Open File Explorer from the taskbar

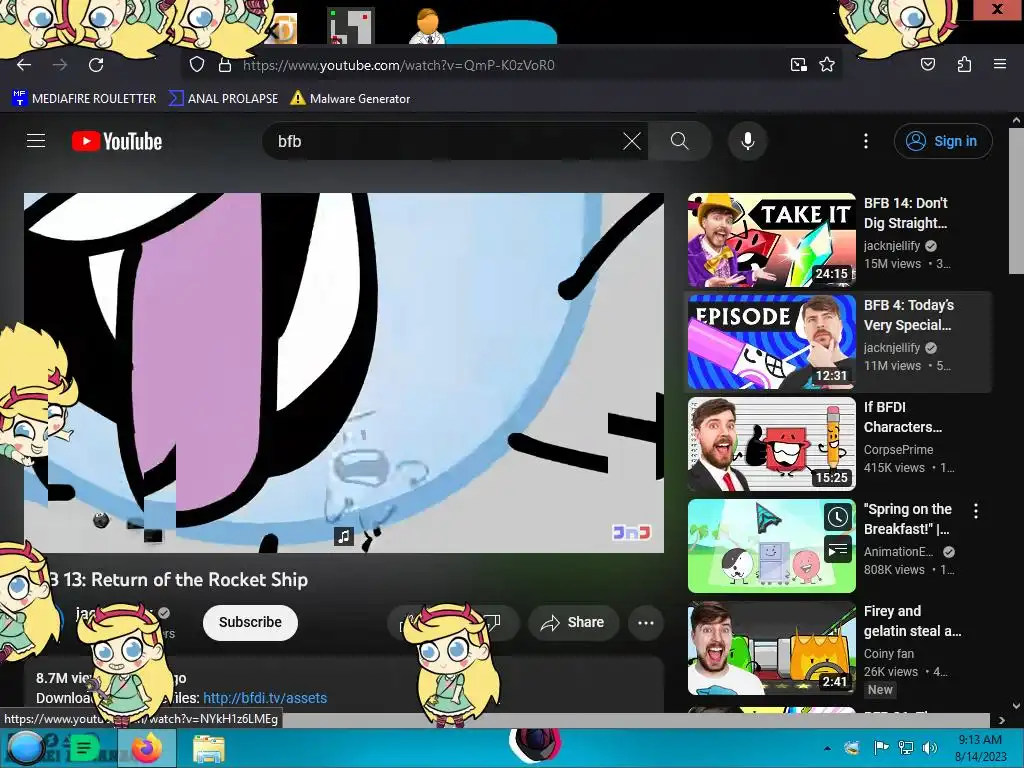coord(209,749)
